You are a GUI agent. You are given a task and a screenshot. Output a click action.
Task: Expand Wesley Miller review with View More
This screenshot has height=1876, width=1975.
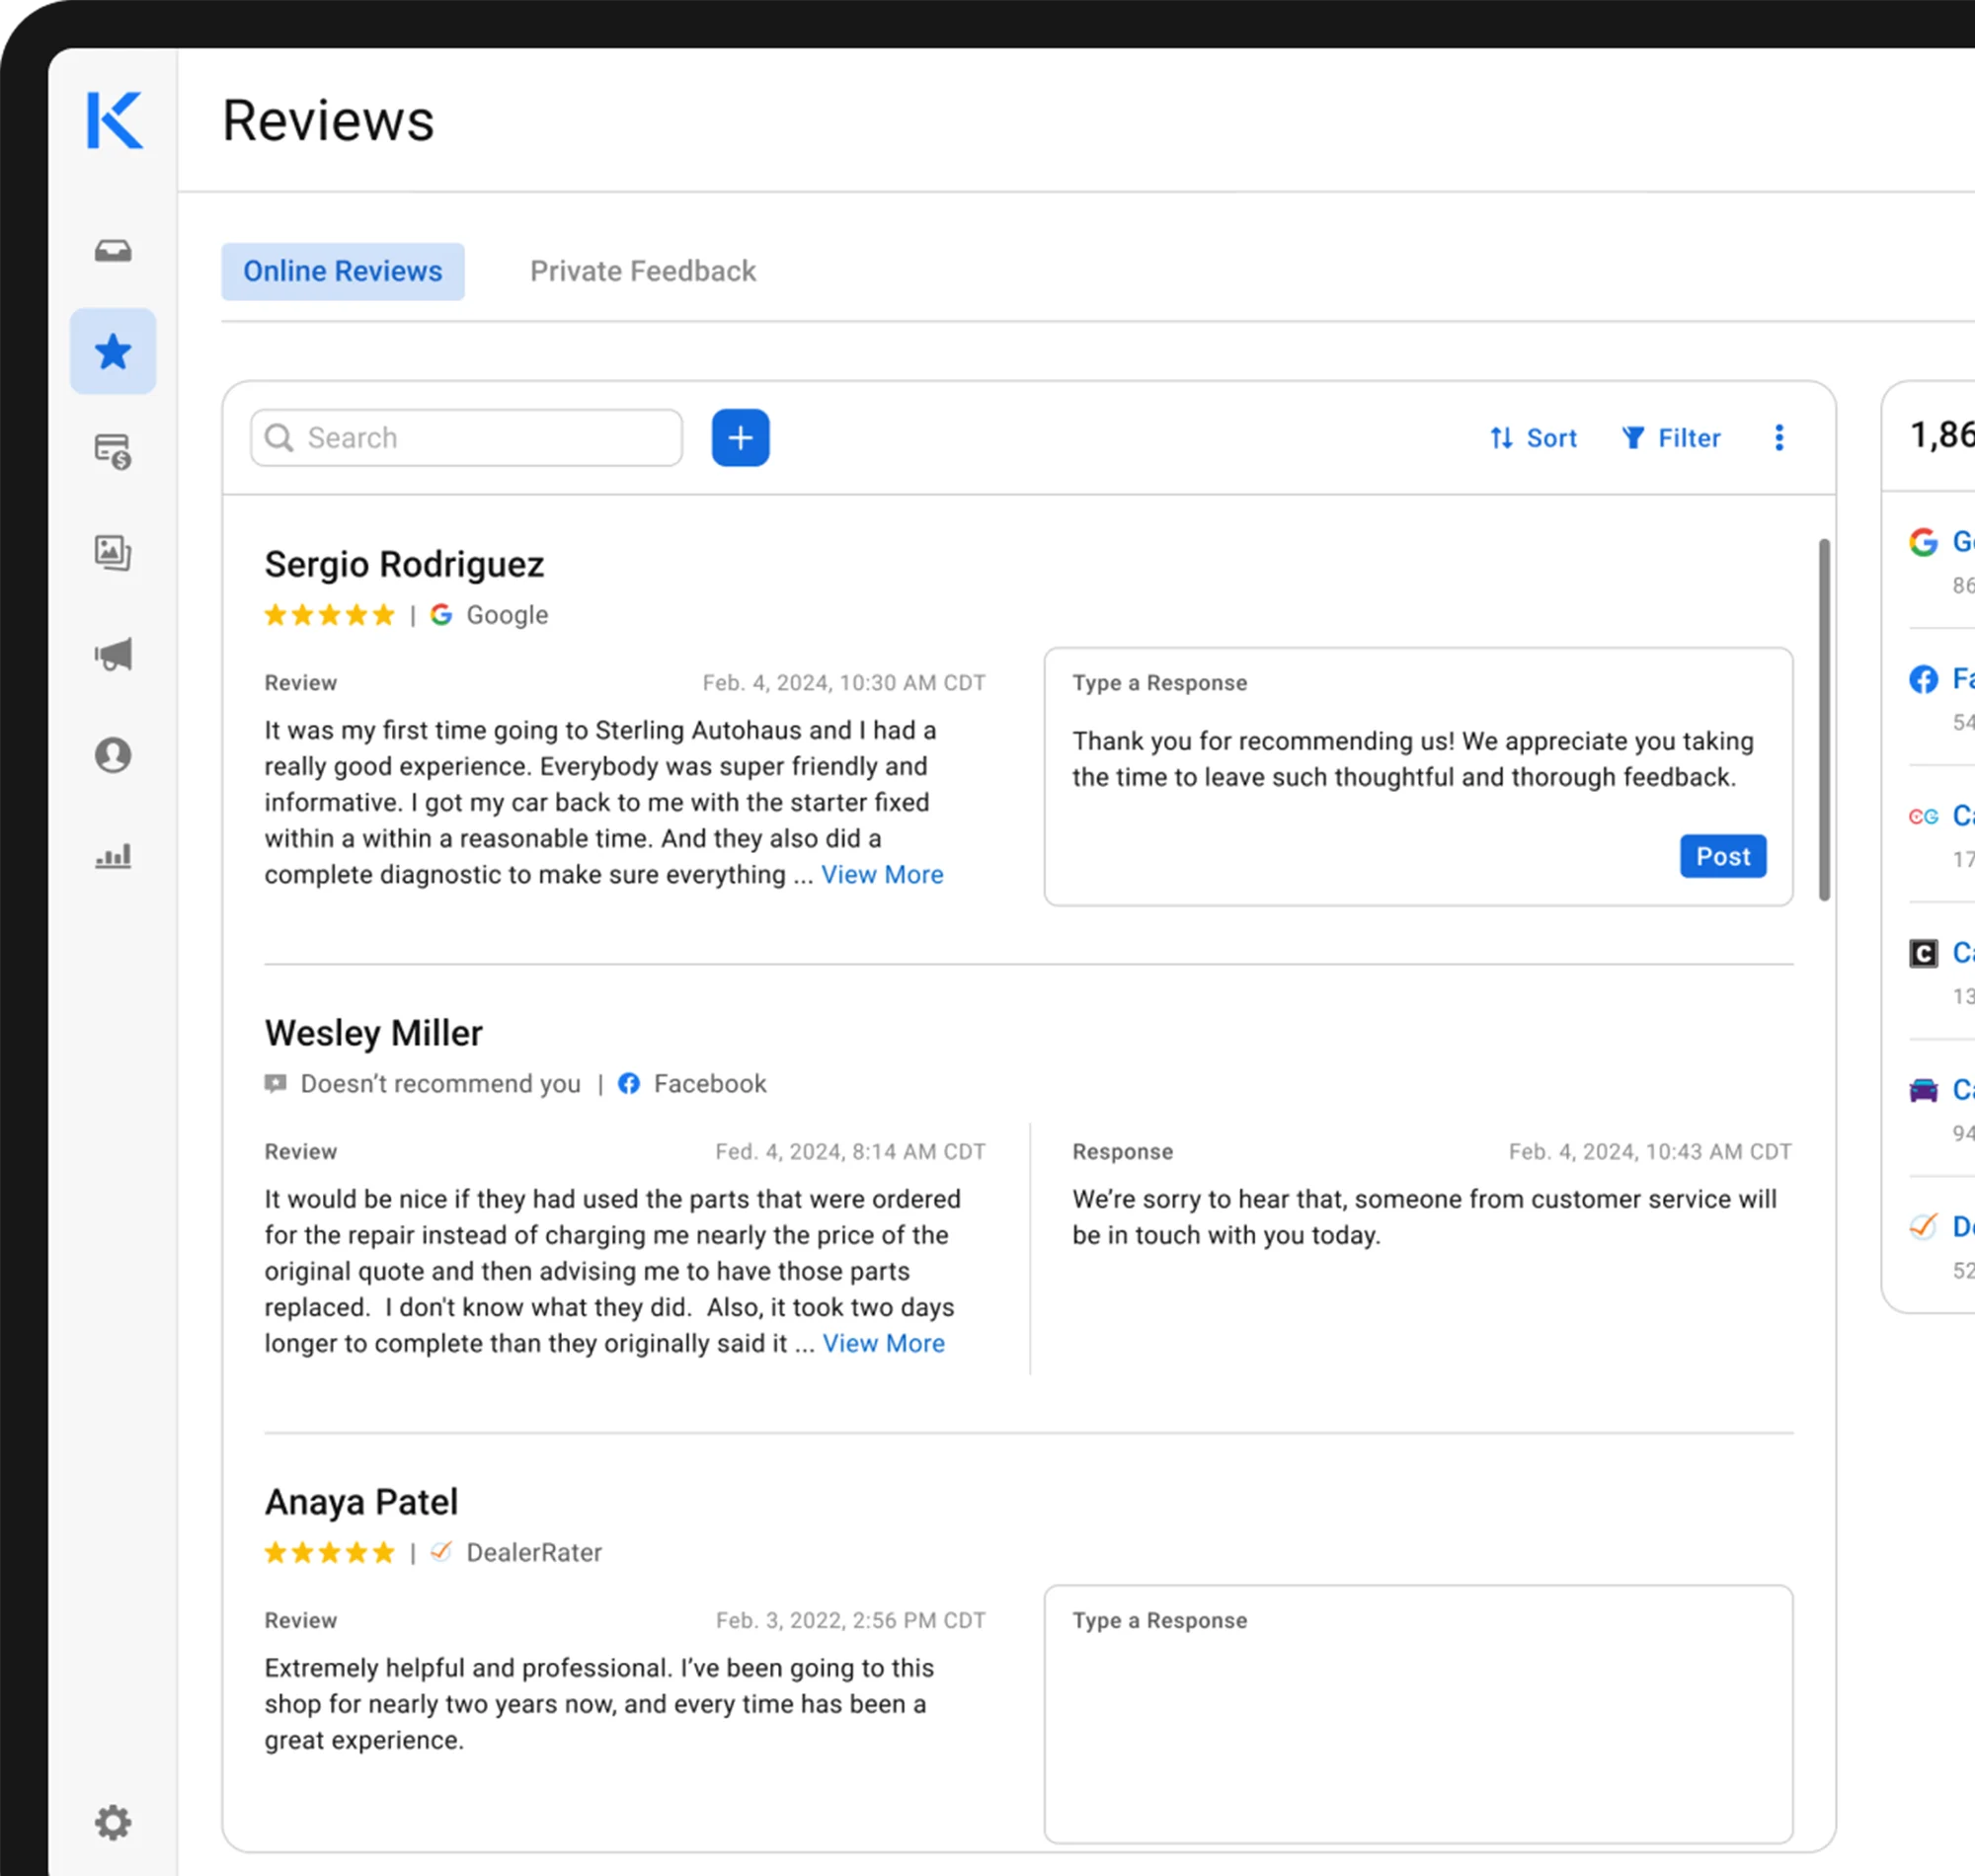coord(883,1343)
